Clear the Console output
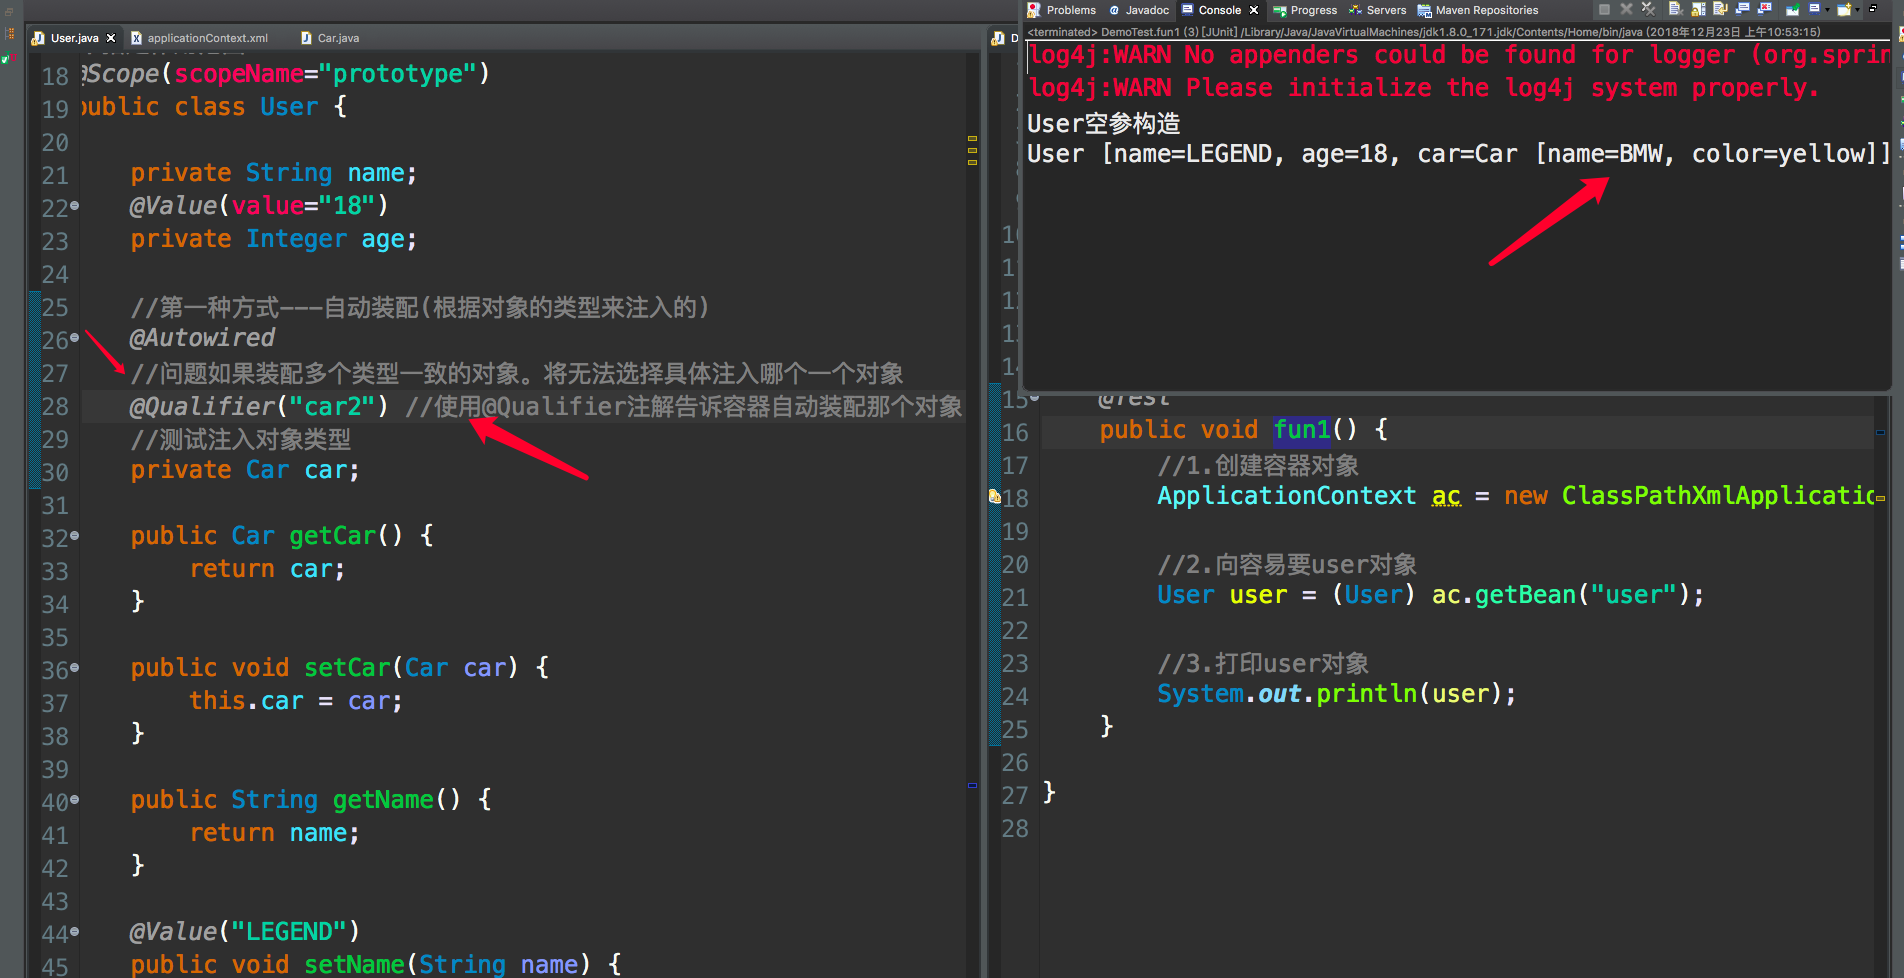The height and width of the screenshot is (978, 1904). click(x=1675, y=9)
